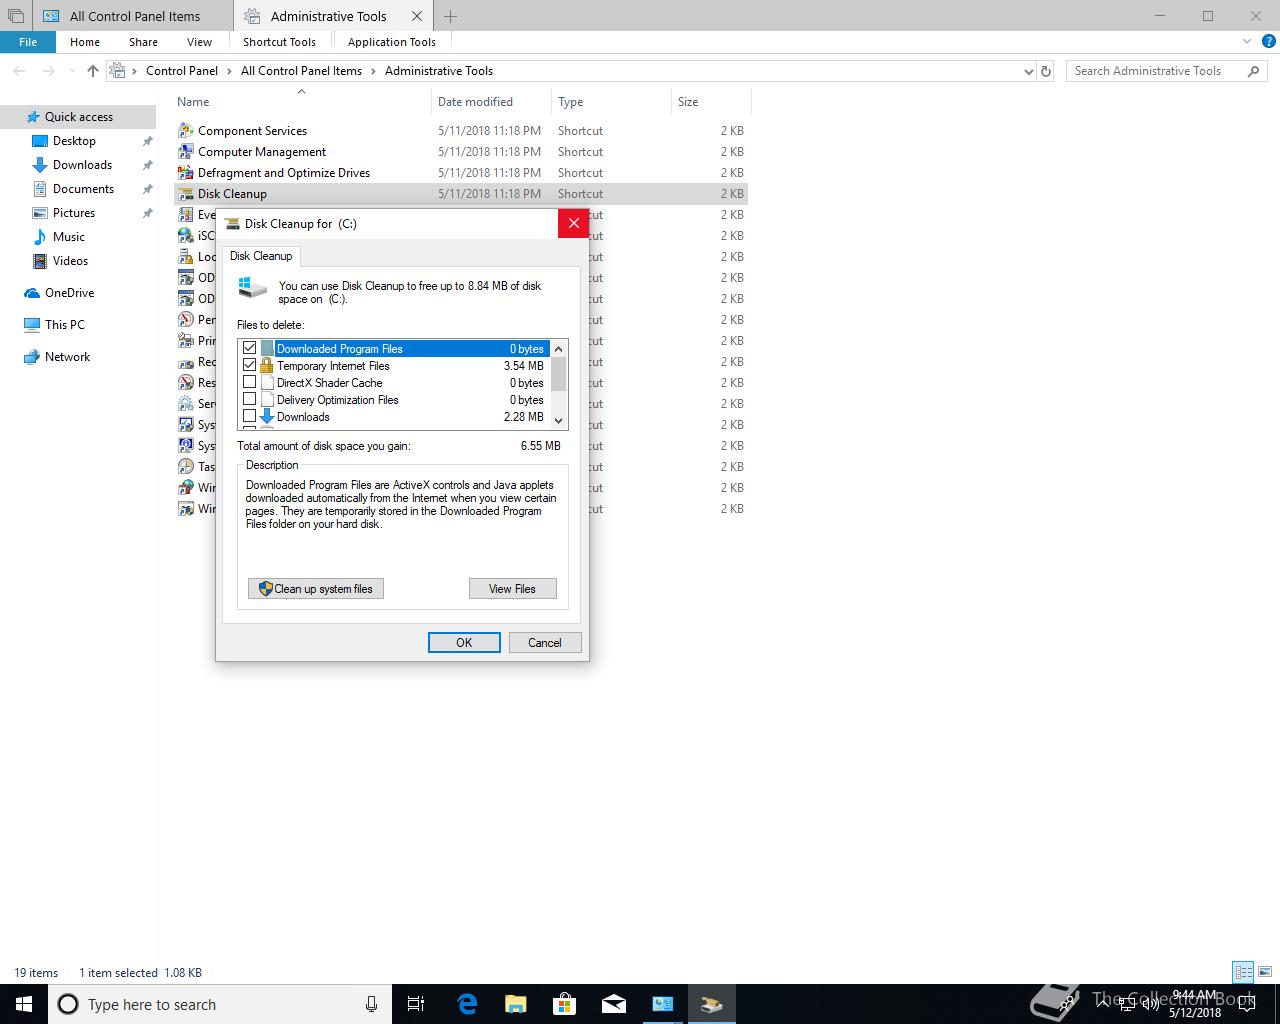Screen dimensions: 1280x1024
Task: Switch to All Control Panel Items tab
Action: pyautogui.click(x=133, y=16)
